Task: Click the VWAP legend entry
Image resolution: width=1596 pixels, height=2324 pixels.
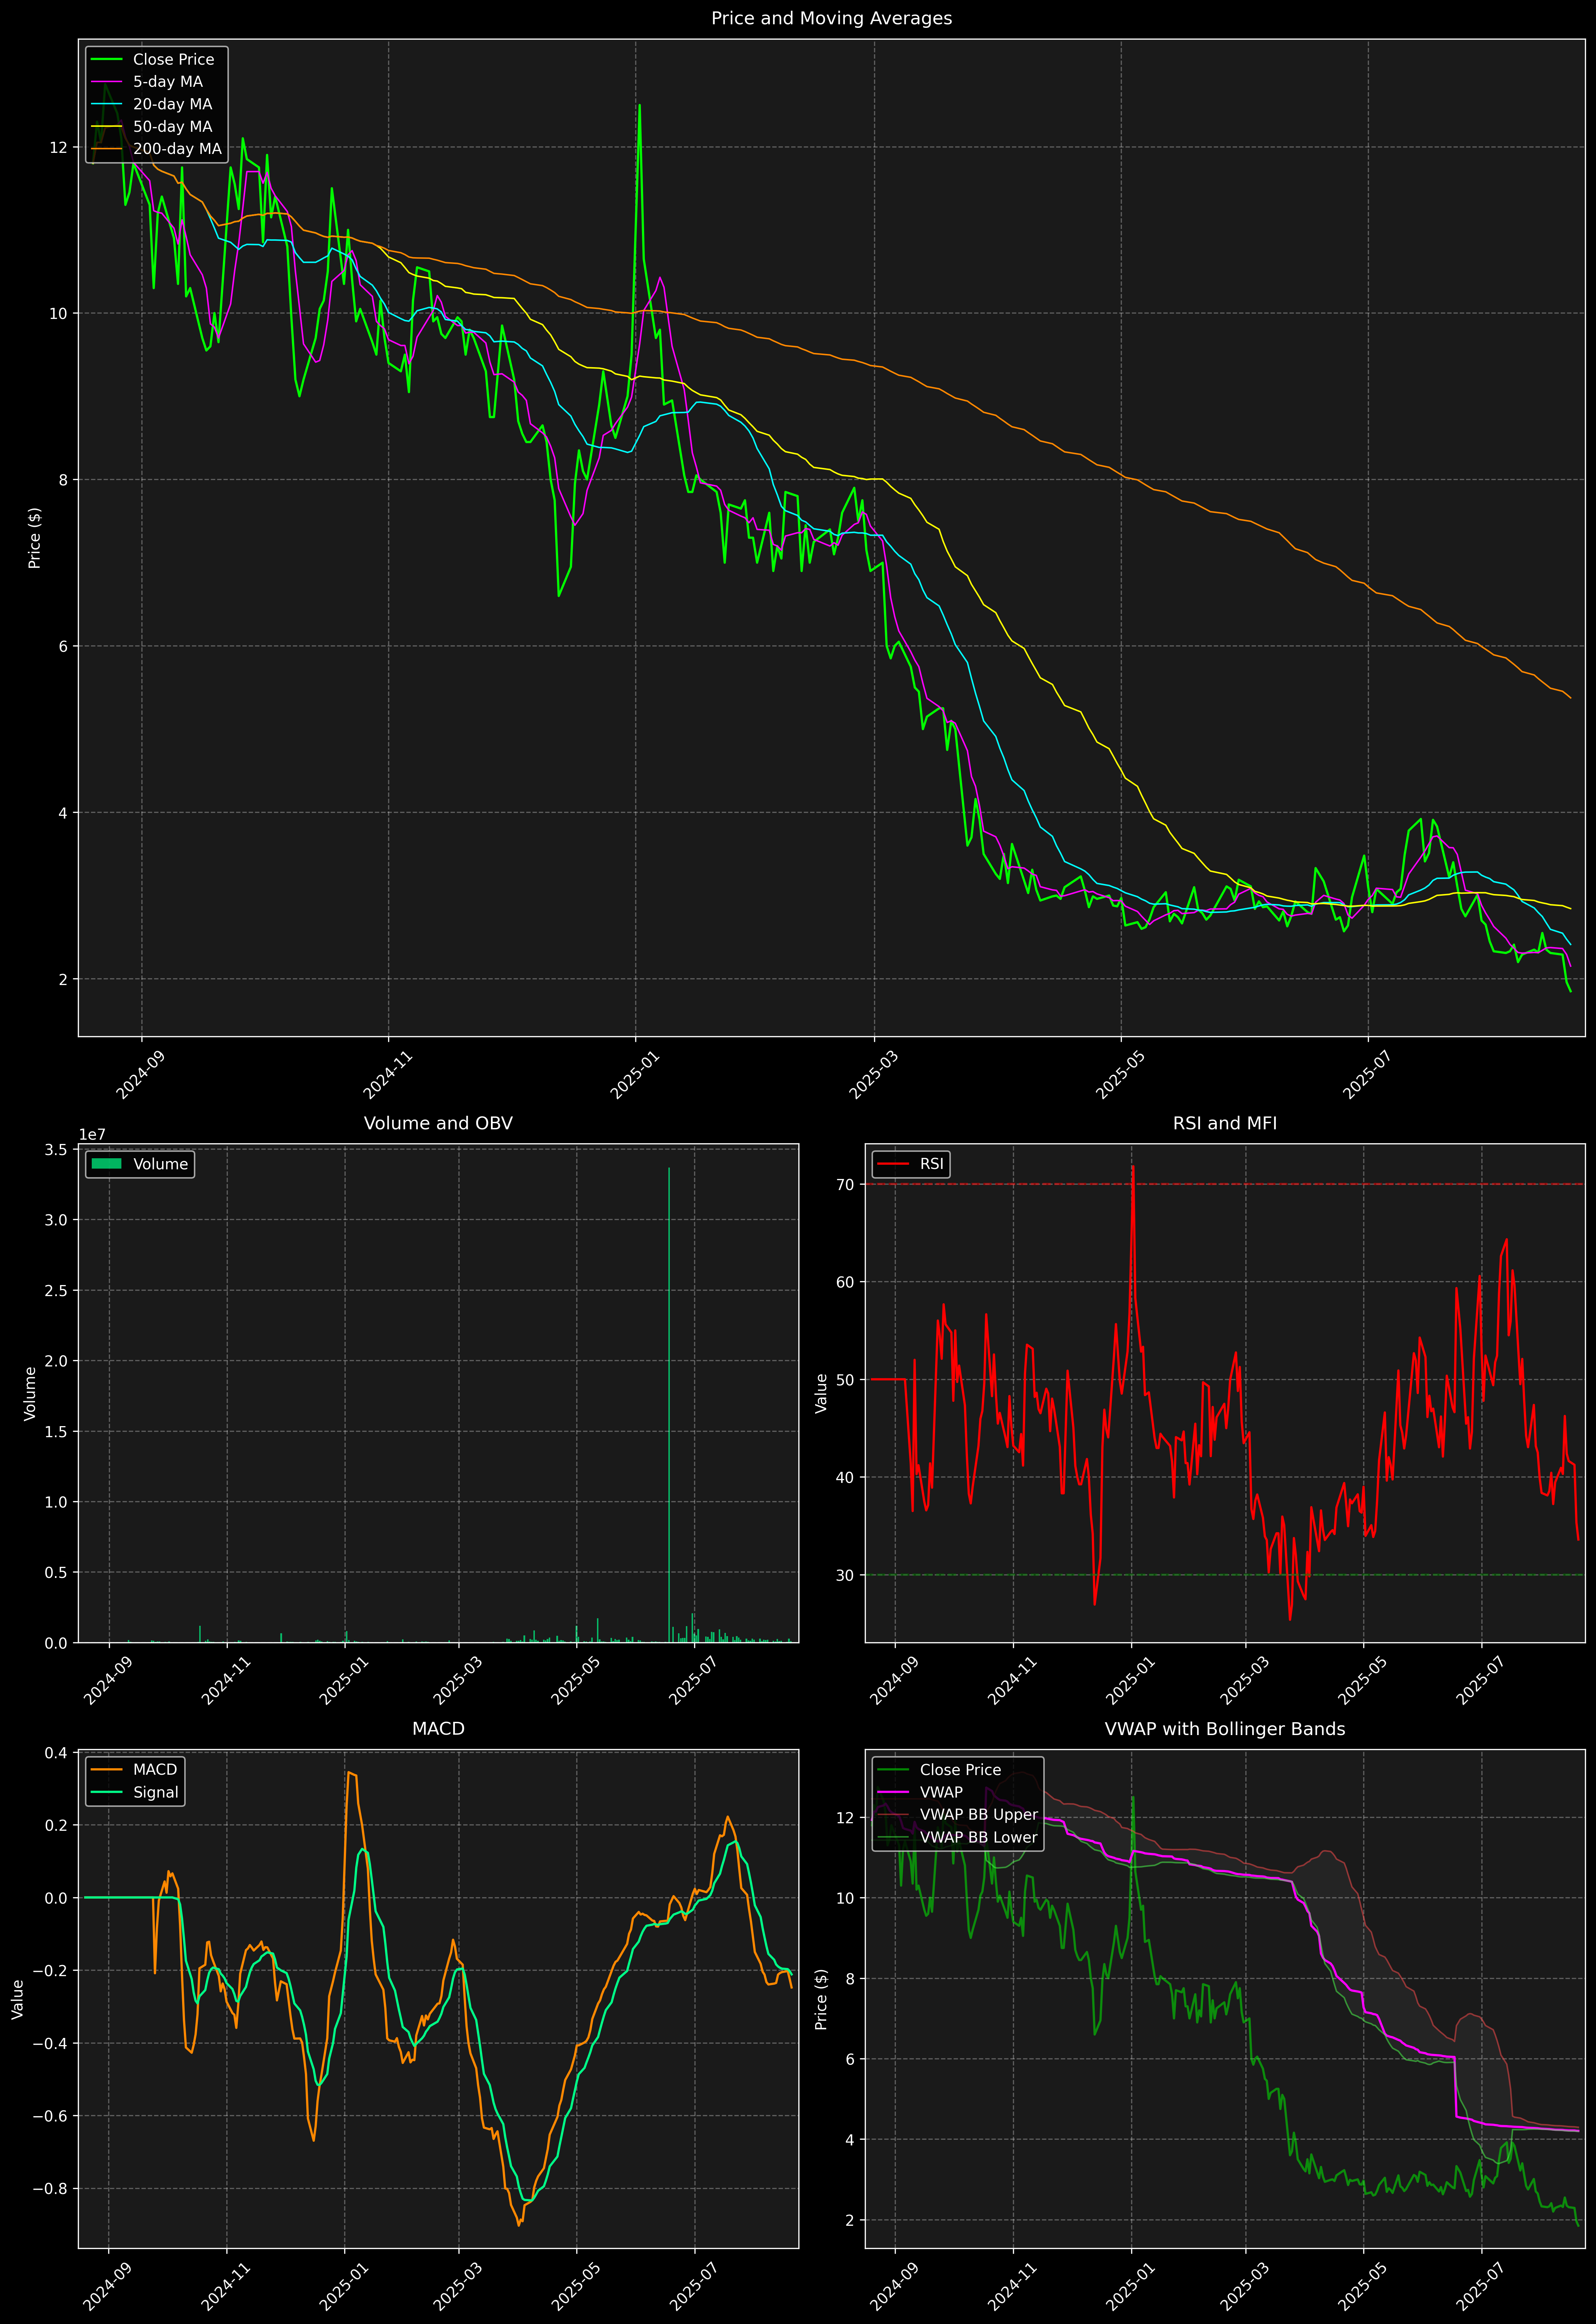Action: [941, 1792]
